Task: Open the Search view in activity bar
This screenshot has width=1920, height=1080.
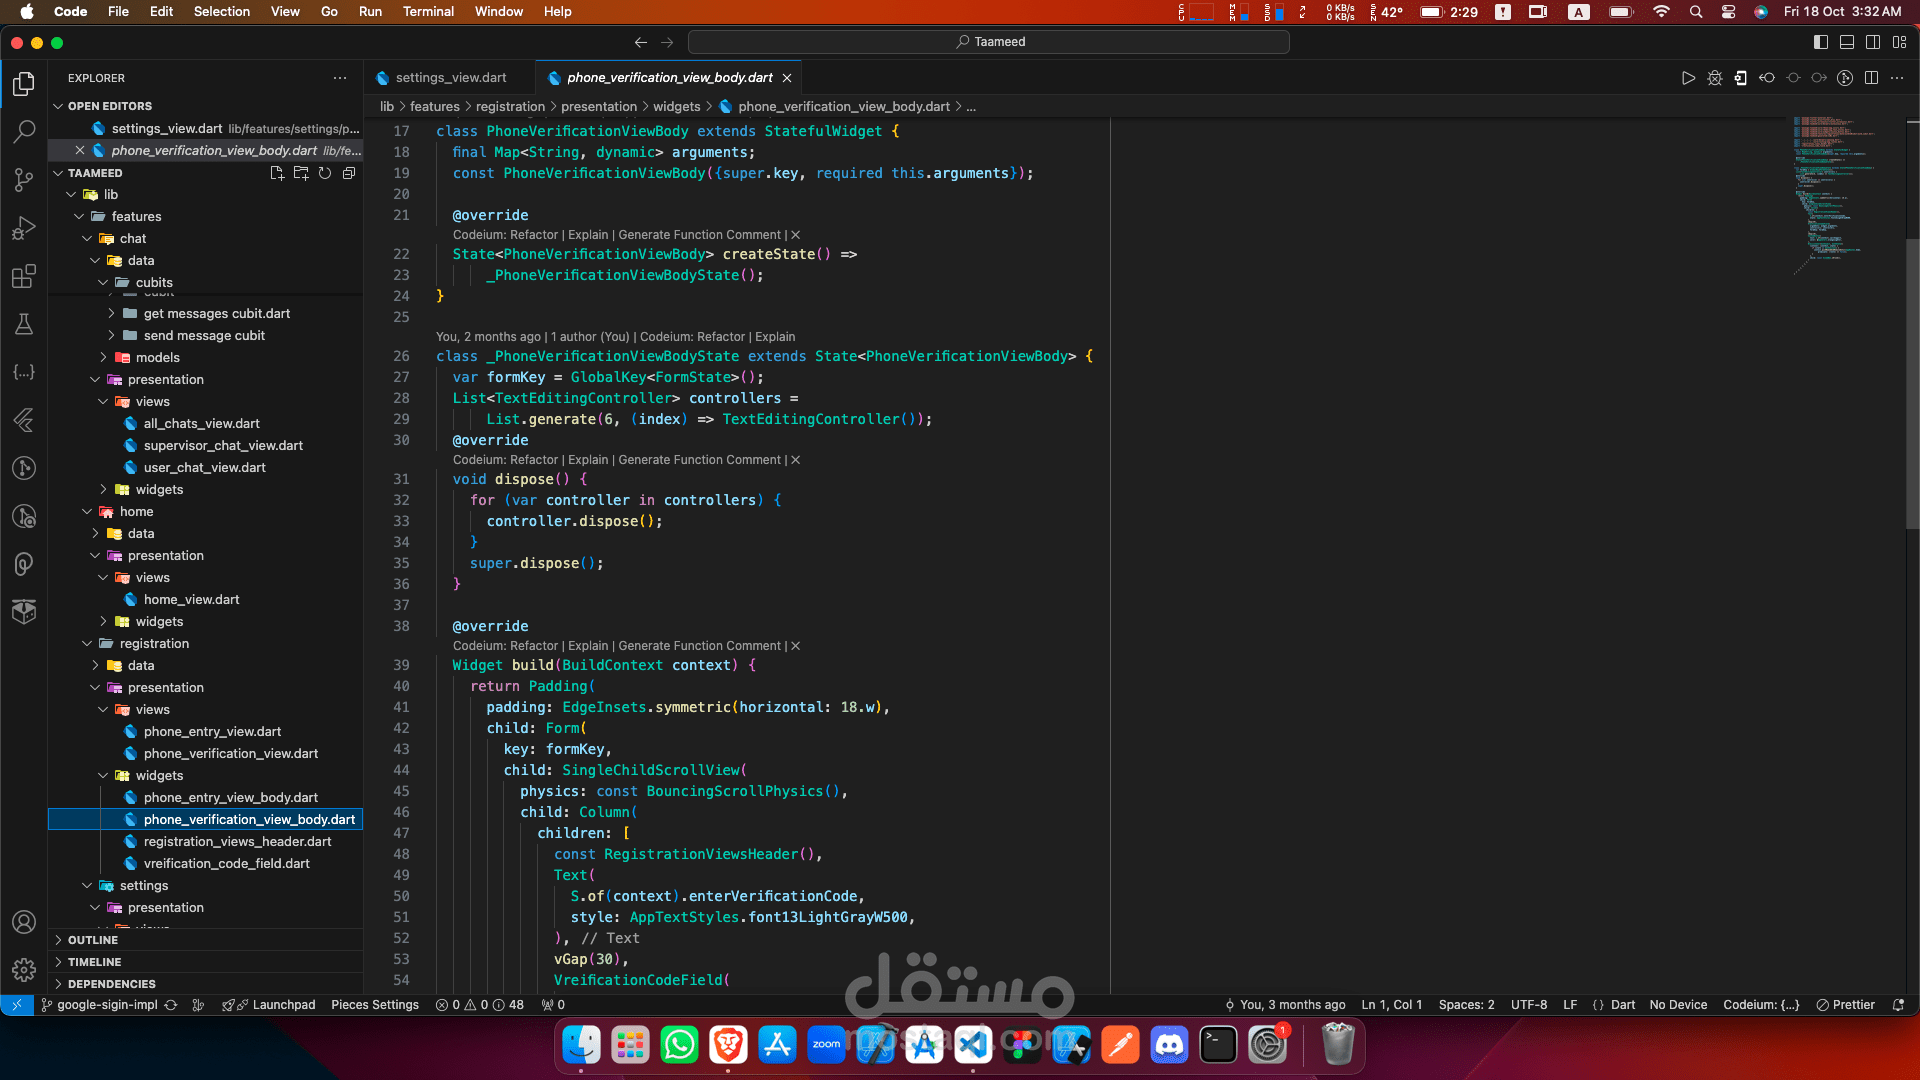Action: 24,131
